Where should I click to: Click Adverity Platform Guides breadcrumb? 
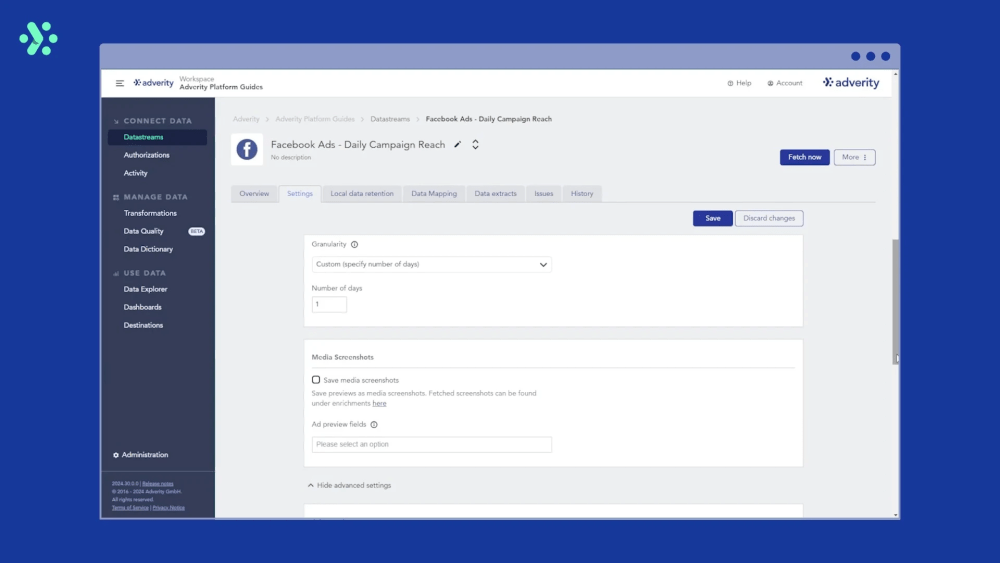coord(315,119)
